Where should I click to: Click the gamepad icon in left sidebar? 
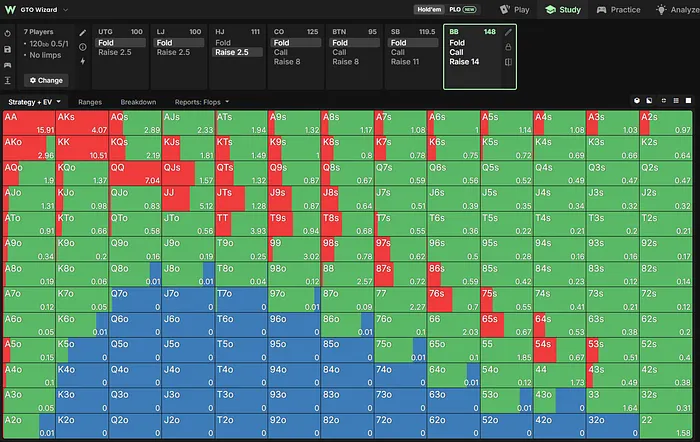8,65
